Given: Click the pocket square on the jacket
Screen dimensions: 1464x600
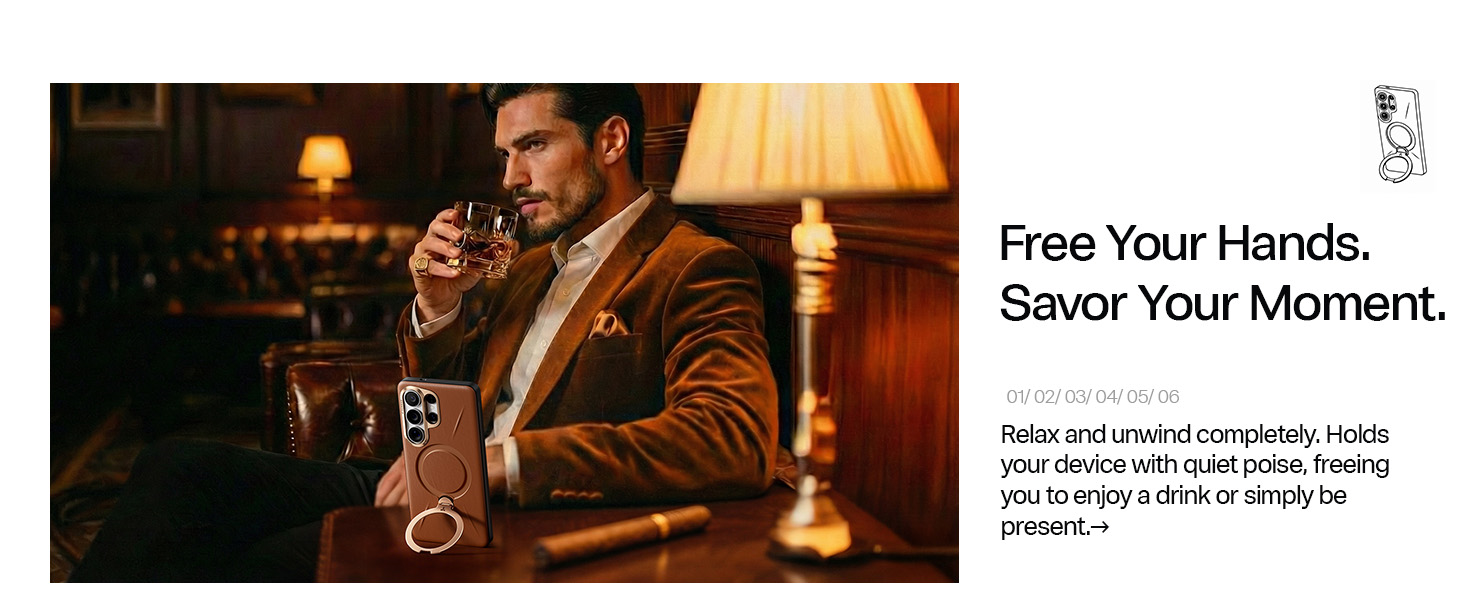Looking at the screenshot, I should tap(608, 324).
